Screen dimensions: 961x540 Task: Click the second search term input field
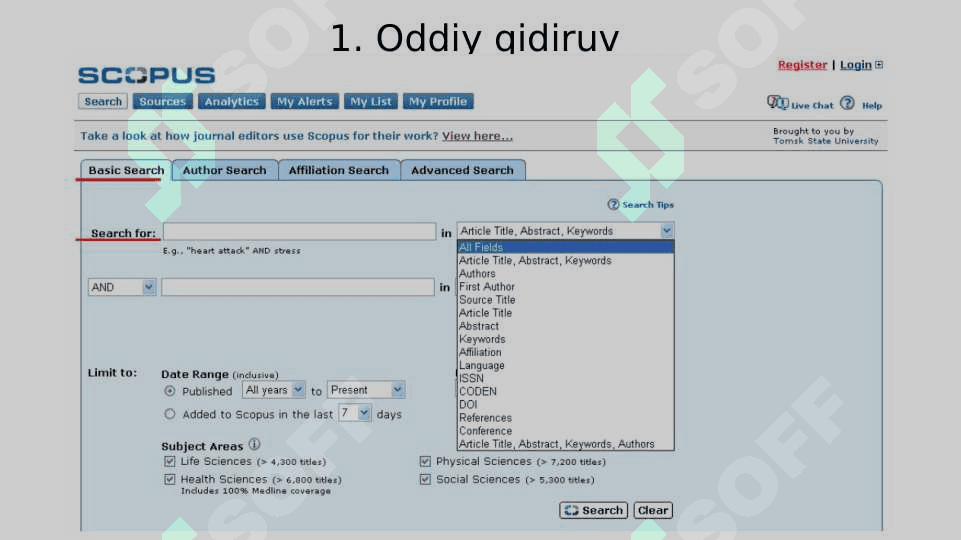[298, 287]
